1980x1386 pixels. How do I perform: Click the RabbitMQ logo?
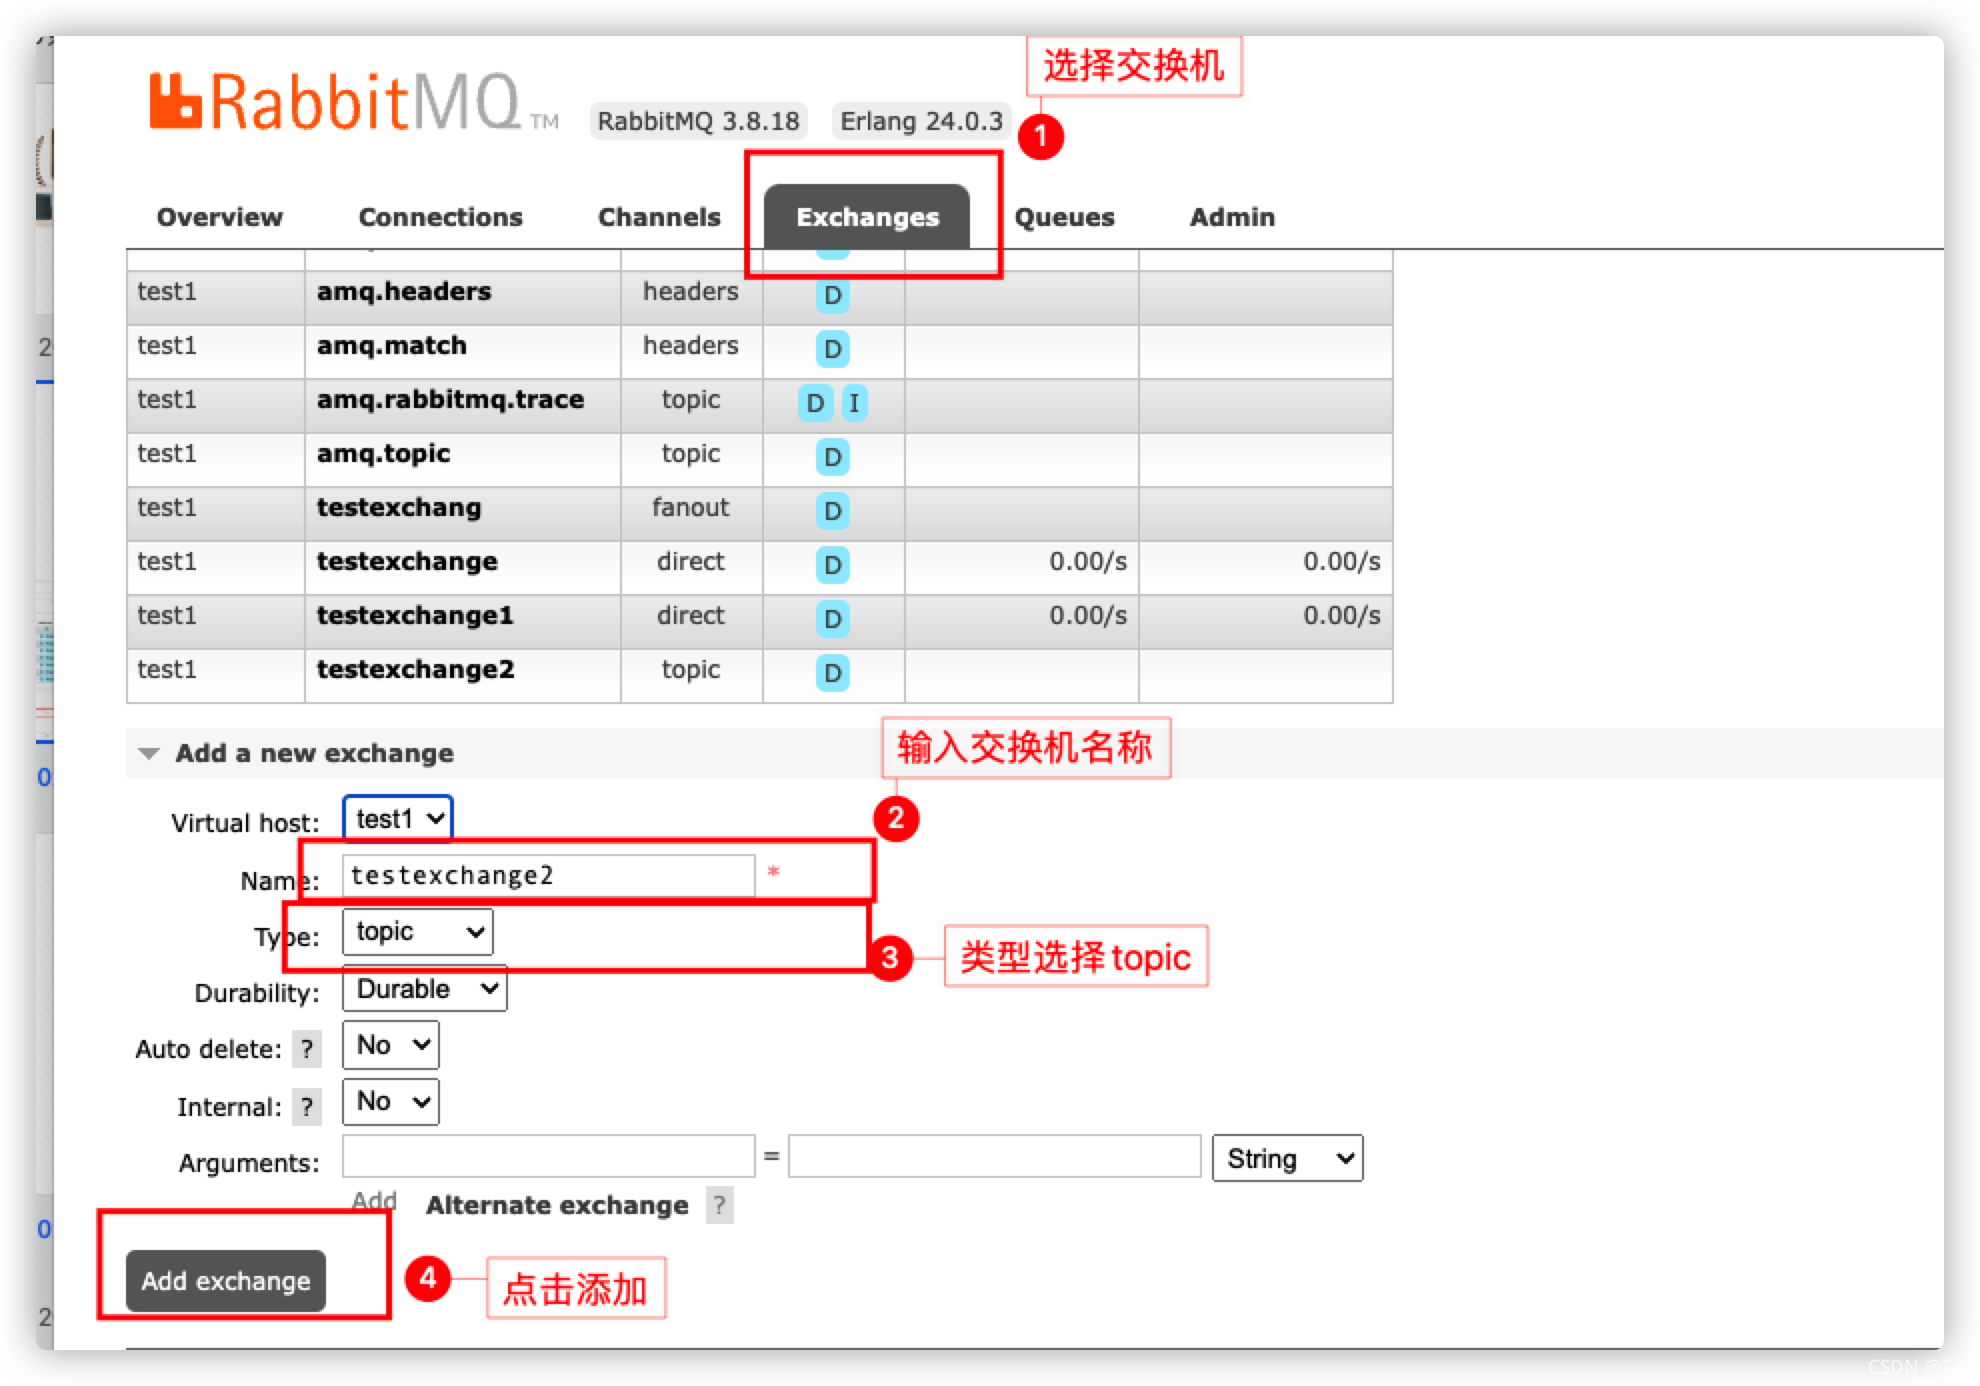tap(335, 102)
